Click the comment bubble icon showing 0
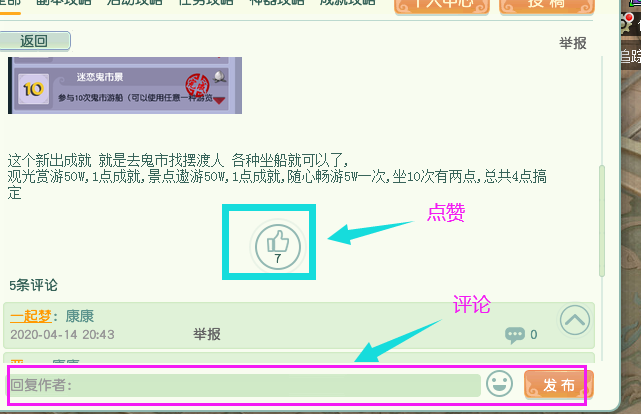641x414 pixels. 515,335
